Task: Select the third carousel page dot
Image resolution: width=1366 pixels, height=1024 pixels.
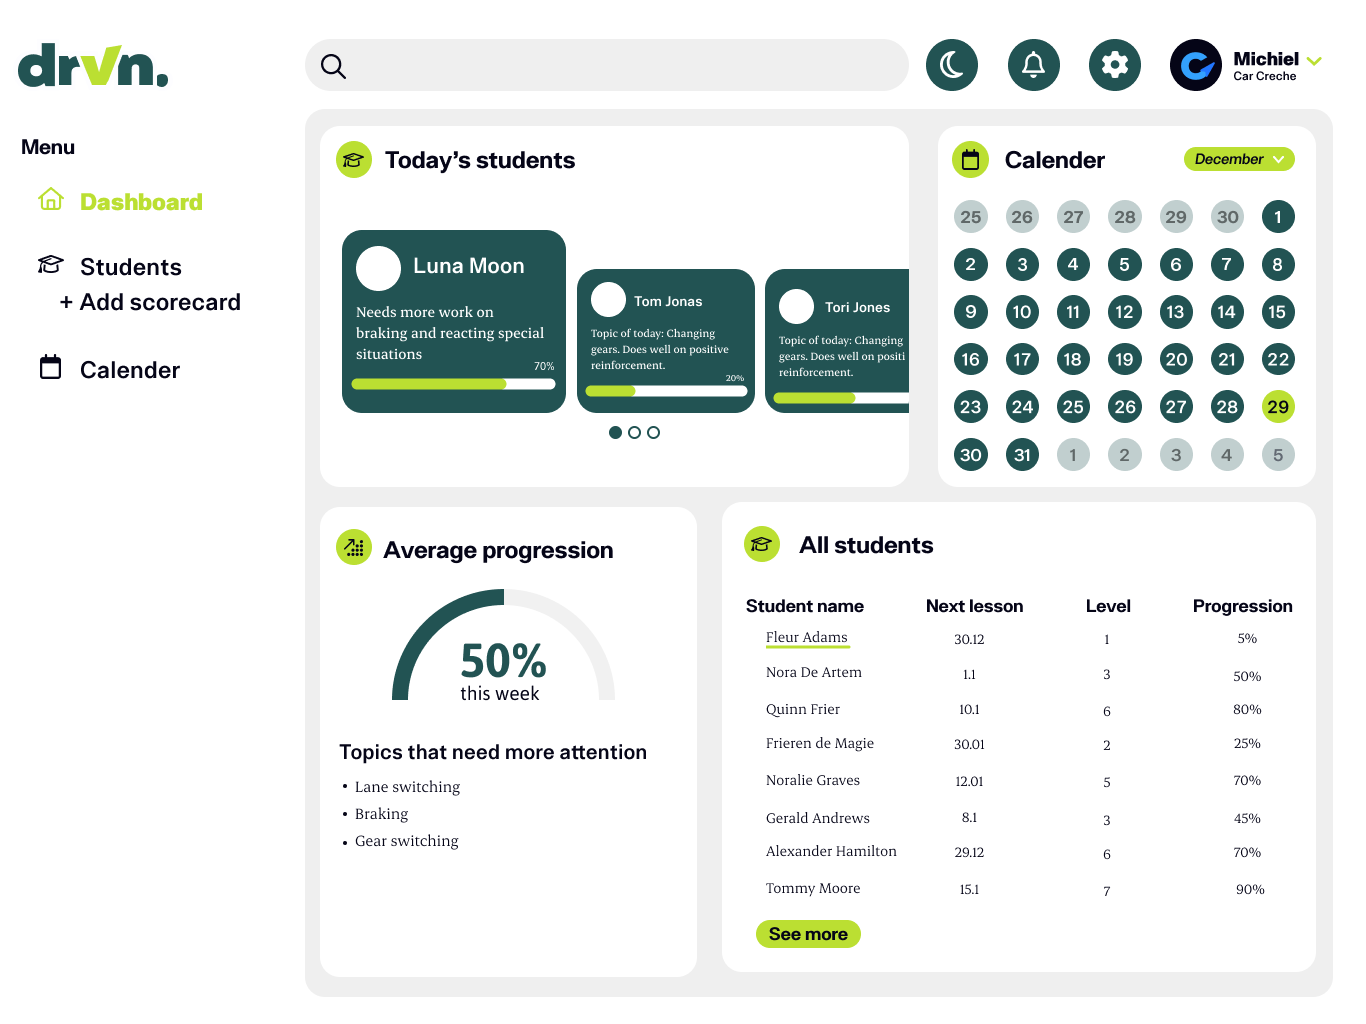Action: click(x=653, y=433)
